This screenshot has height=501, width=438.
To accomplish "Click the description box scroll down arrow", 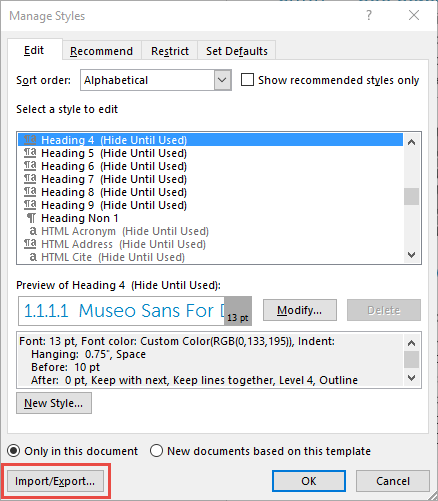I will click(x=412, y=378).
